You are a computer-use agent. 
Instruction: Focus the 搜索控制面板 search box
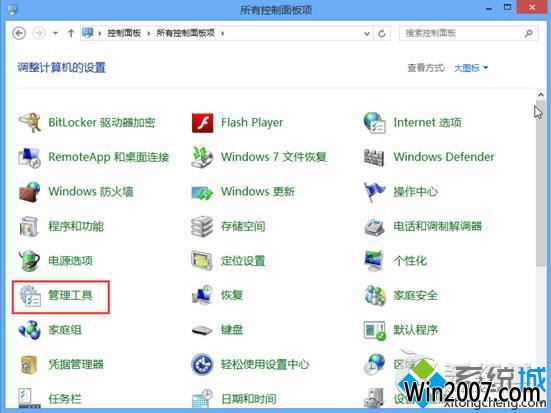(468, 33)
